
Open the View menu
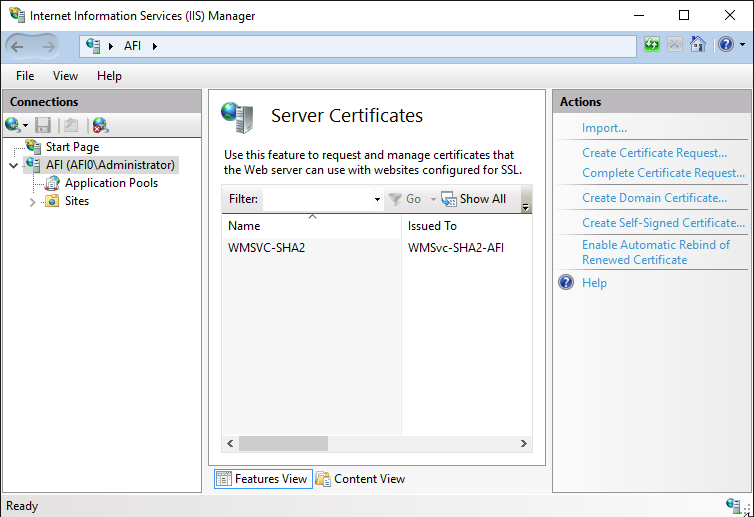point(65,76)
